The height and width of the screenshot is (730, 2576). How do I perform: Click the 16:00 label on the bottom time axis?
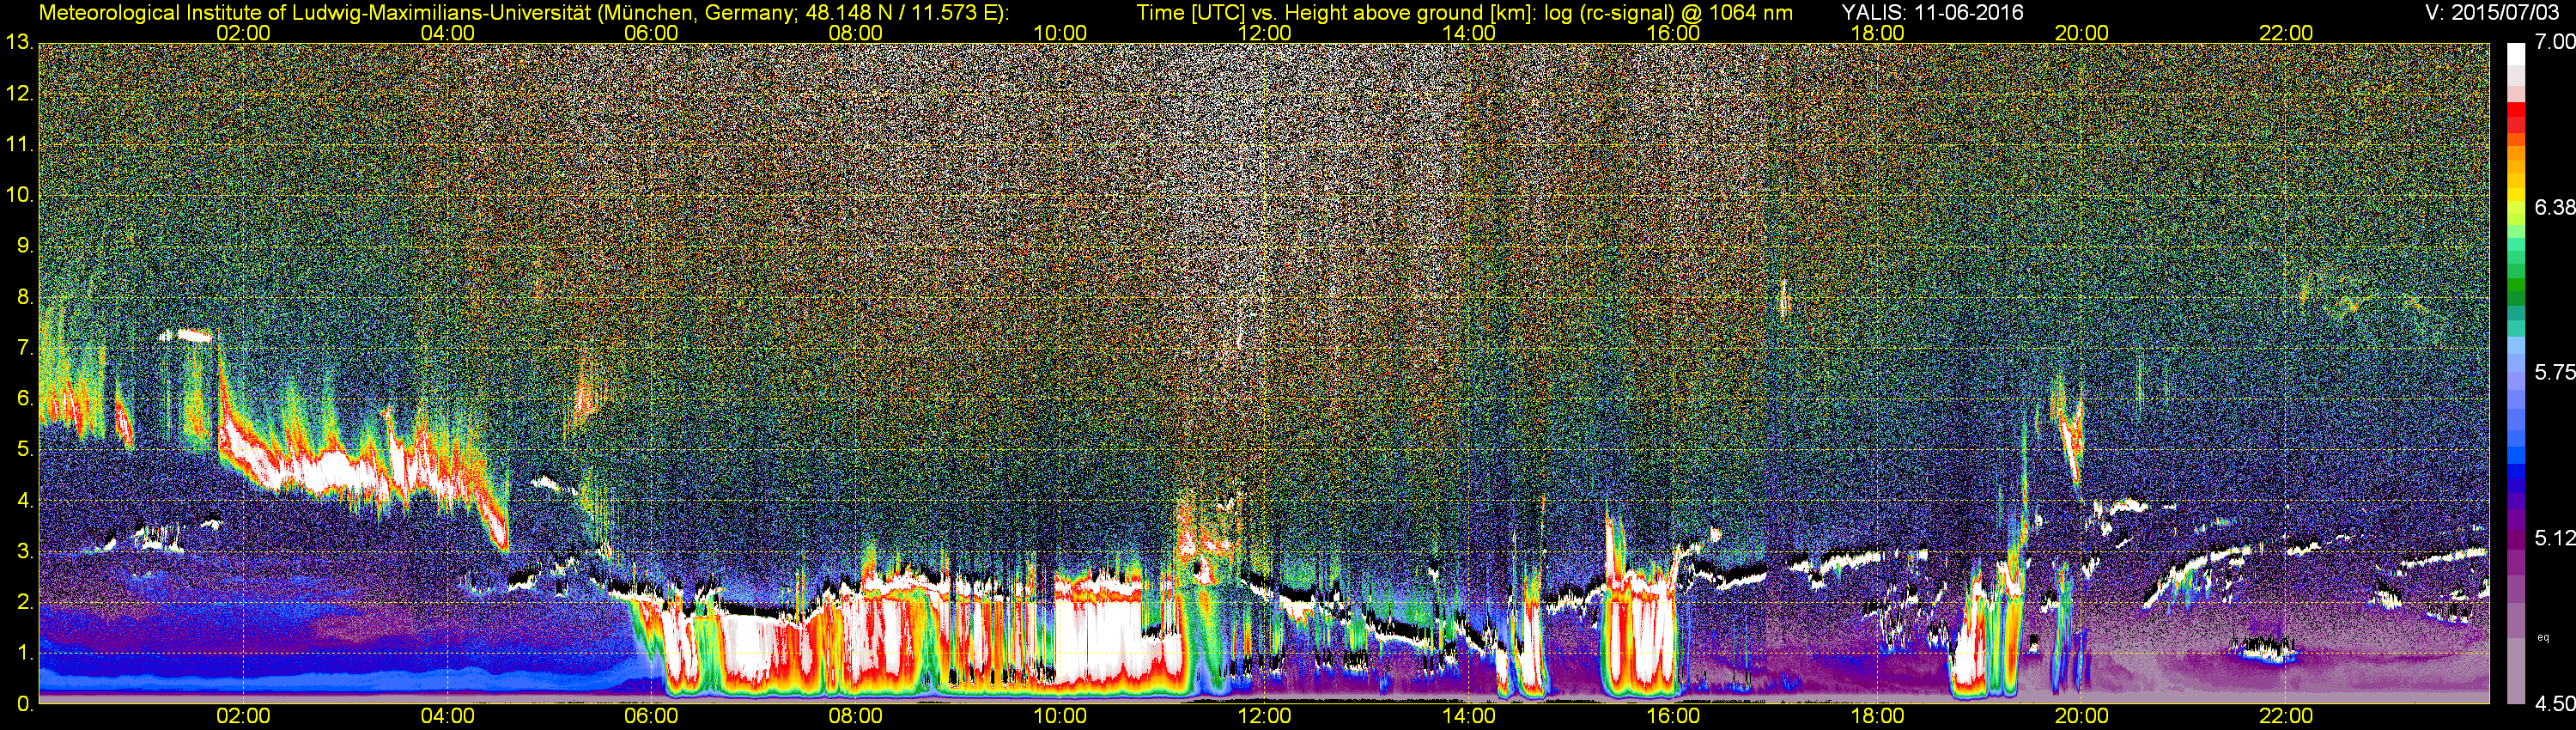(x=1673, y=716)
